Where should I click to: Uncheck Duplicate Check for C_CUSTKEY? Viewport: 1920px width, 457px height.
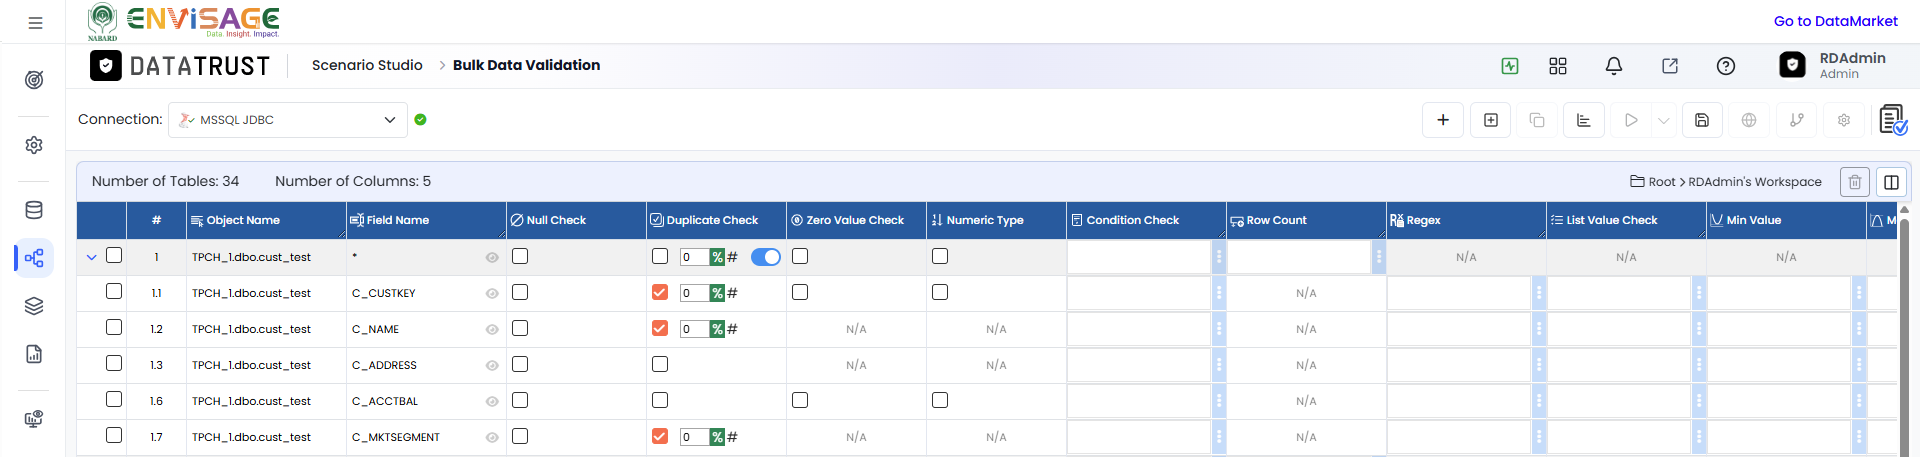pyautogui.click(x=660, y=292)
